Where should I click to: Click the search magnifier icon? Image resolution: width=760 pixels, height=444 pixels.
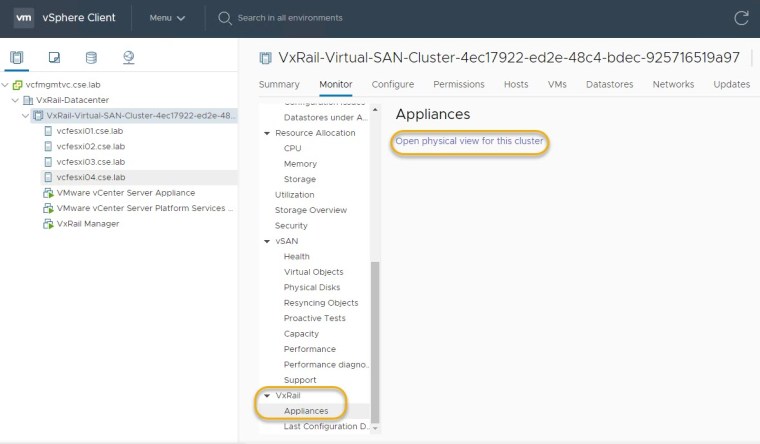point(225,18)
